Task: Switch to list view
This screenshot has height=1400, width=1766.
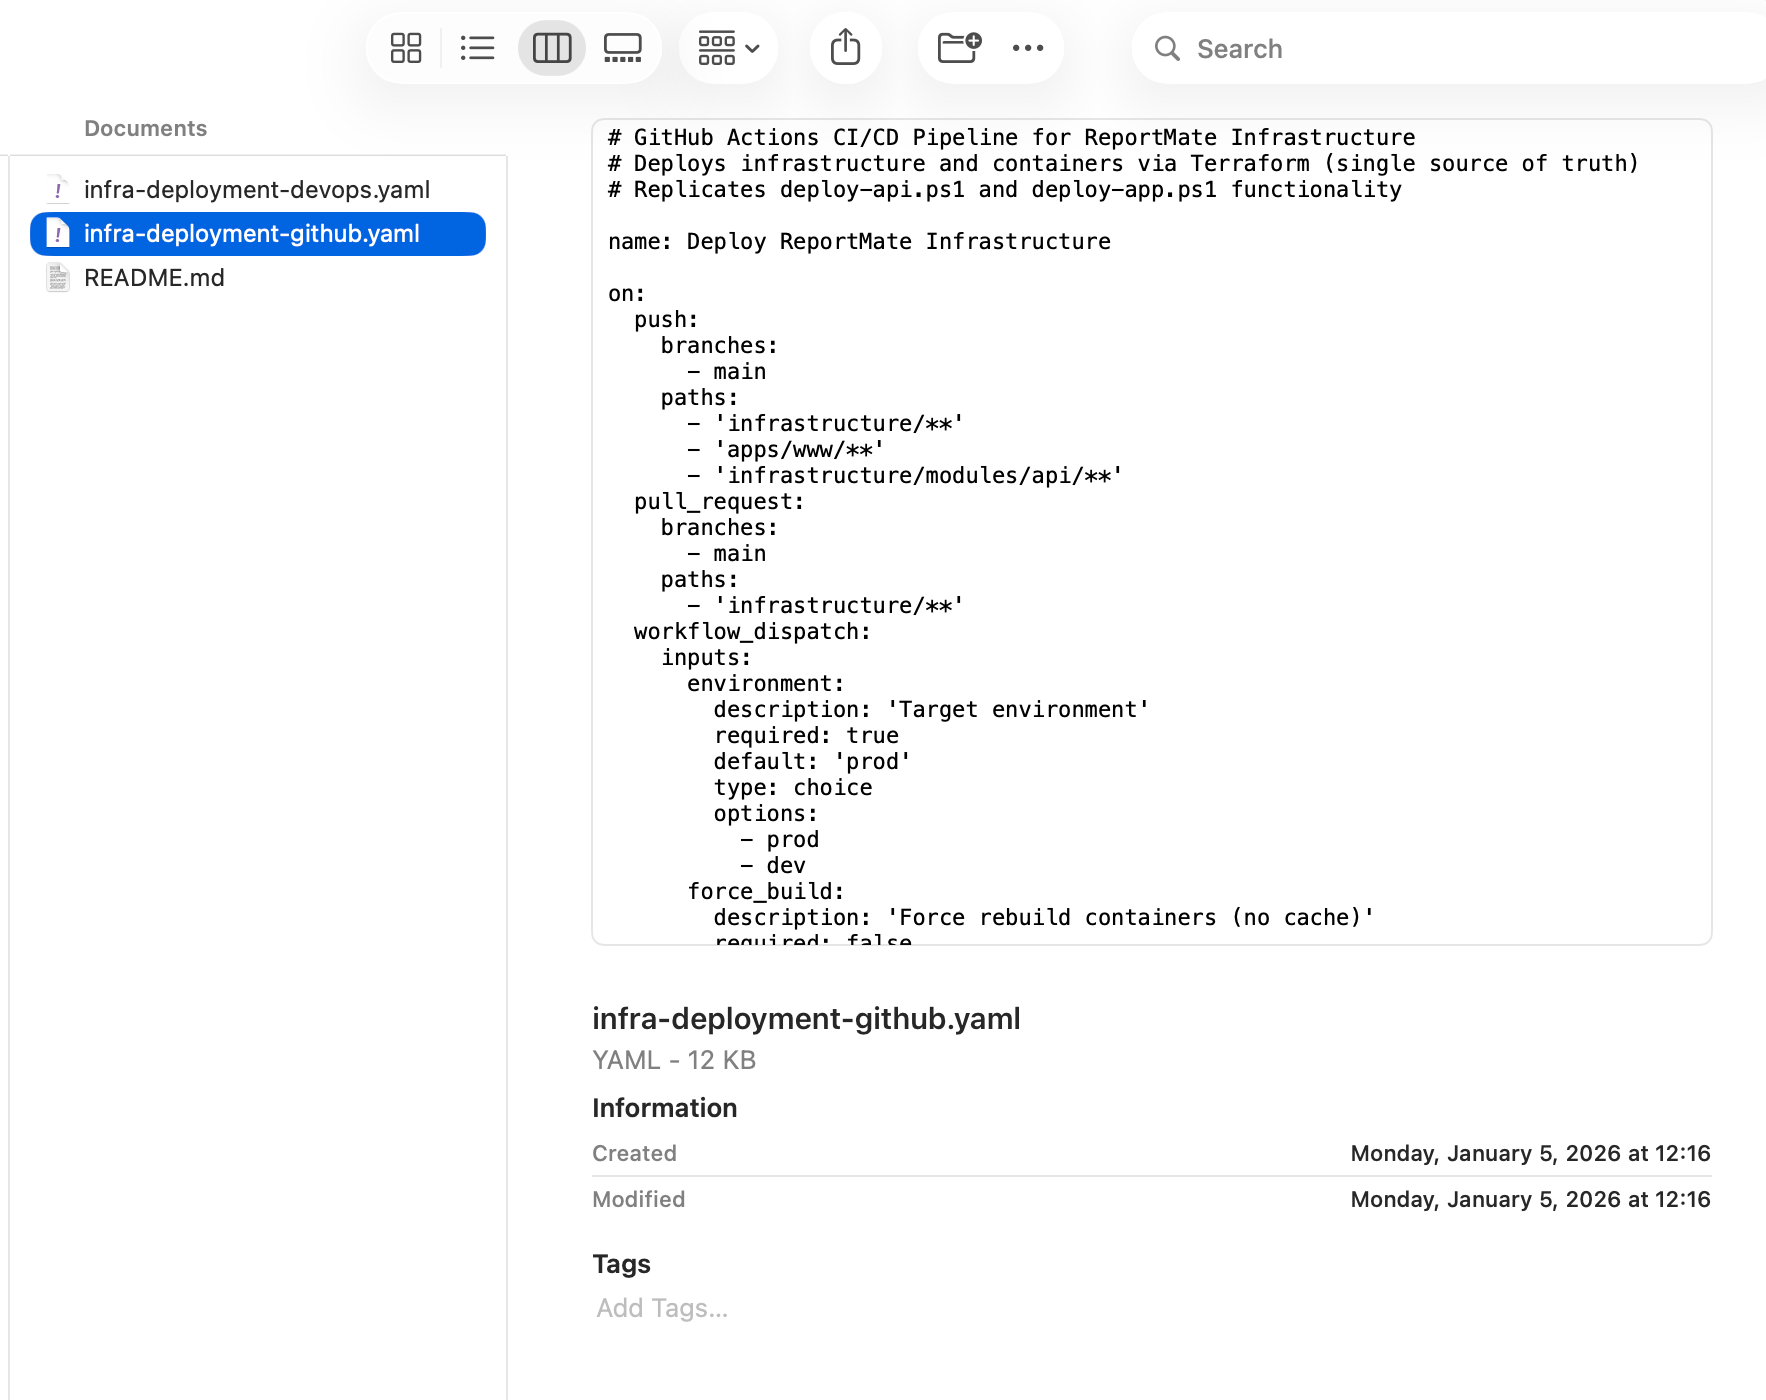Action: [478, 48]
